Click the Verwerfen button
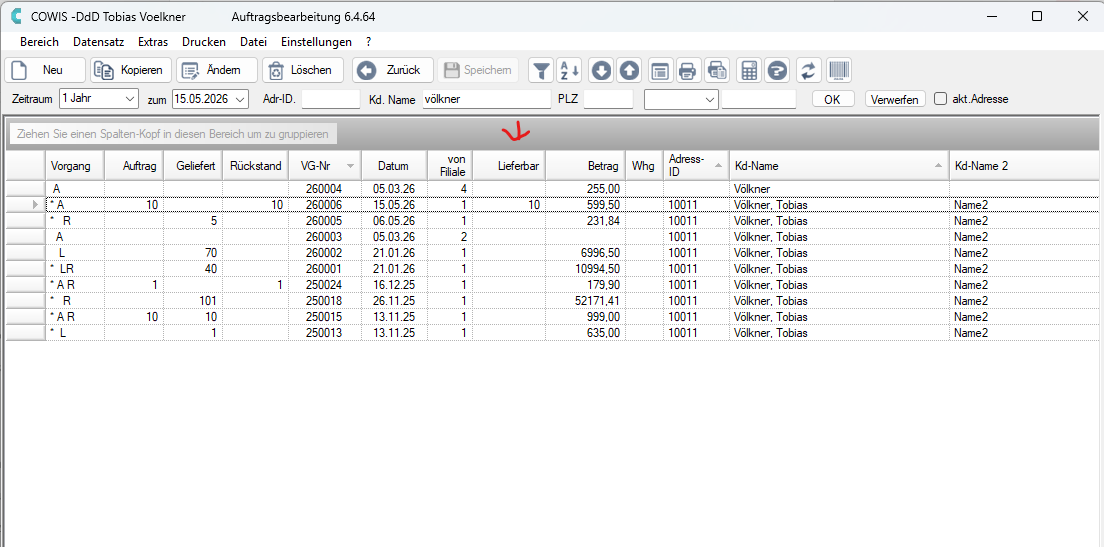This screenshot has height=547, width=1104. pos(895,99)
